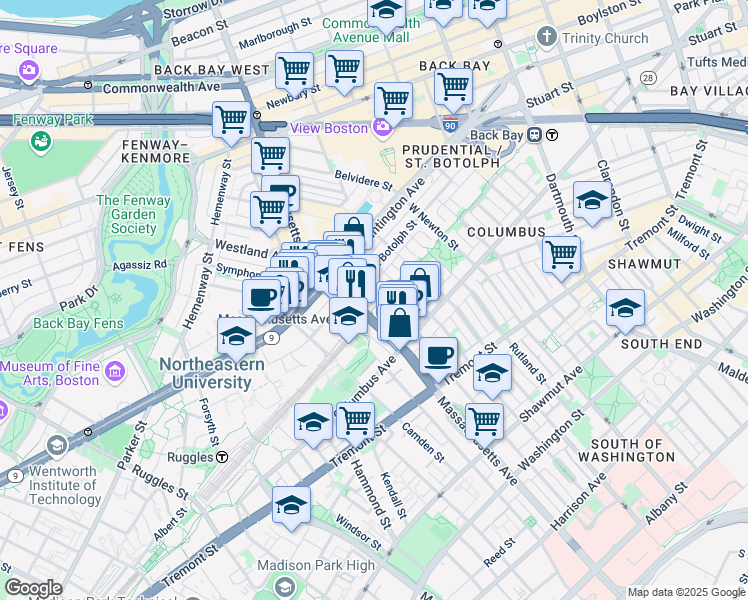Select graduation cap marker on Massachusetts Ave label
This screenshot has width=748, height=600.
pyautogui.click(x=348, y=319)
